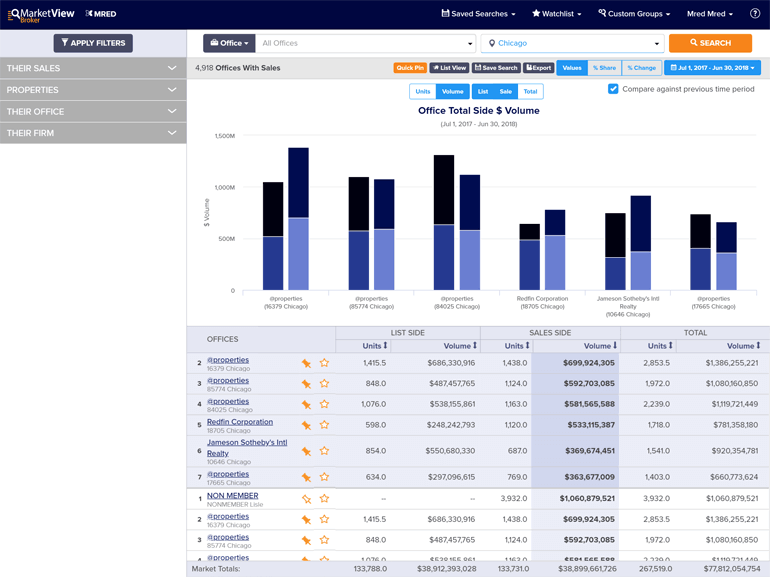Click the location pin icon beside Chicago
770x577 pixels.
(492, 43)
